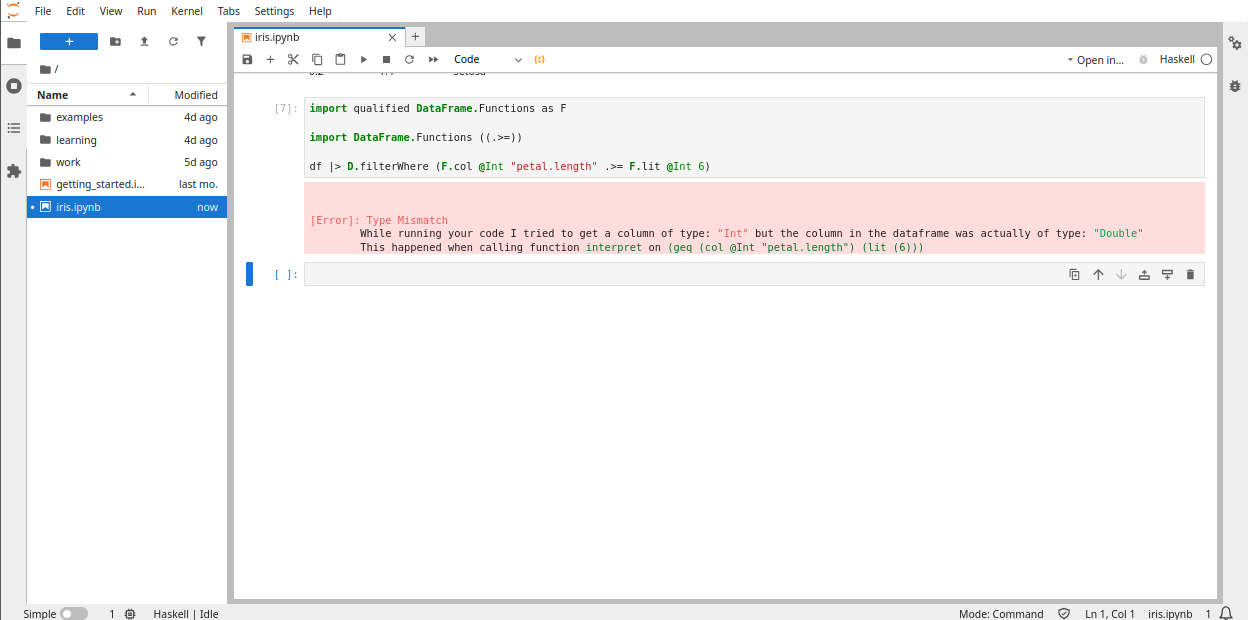Click the file filter funnel icon
This screenshot has height=620, width=1248.
[201, 41]
